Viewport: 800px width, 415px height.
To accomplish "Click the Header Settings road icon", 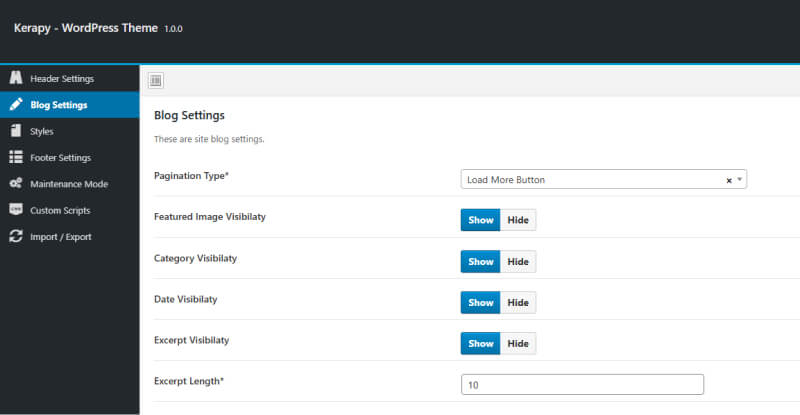I will coord(16,78).
